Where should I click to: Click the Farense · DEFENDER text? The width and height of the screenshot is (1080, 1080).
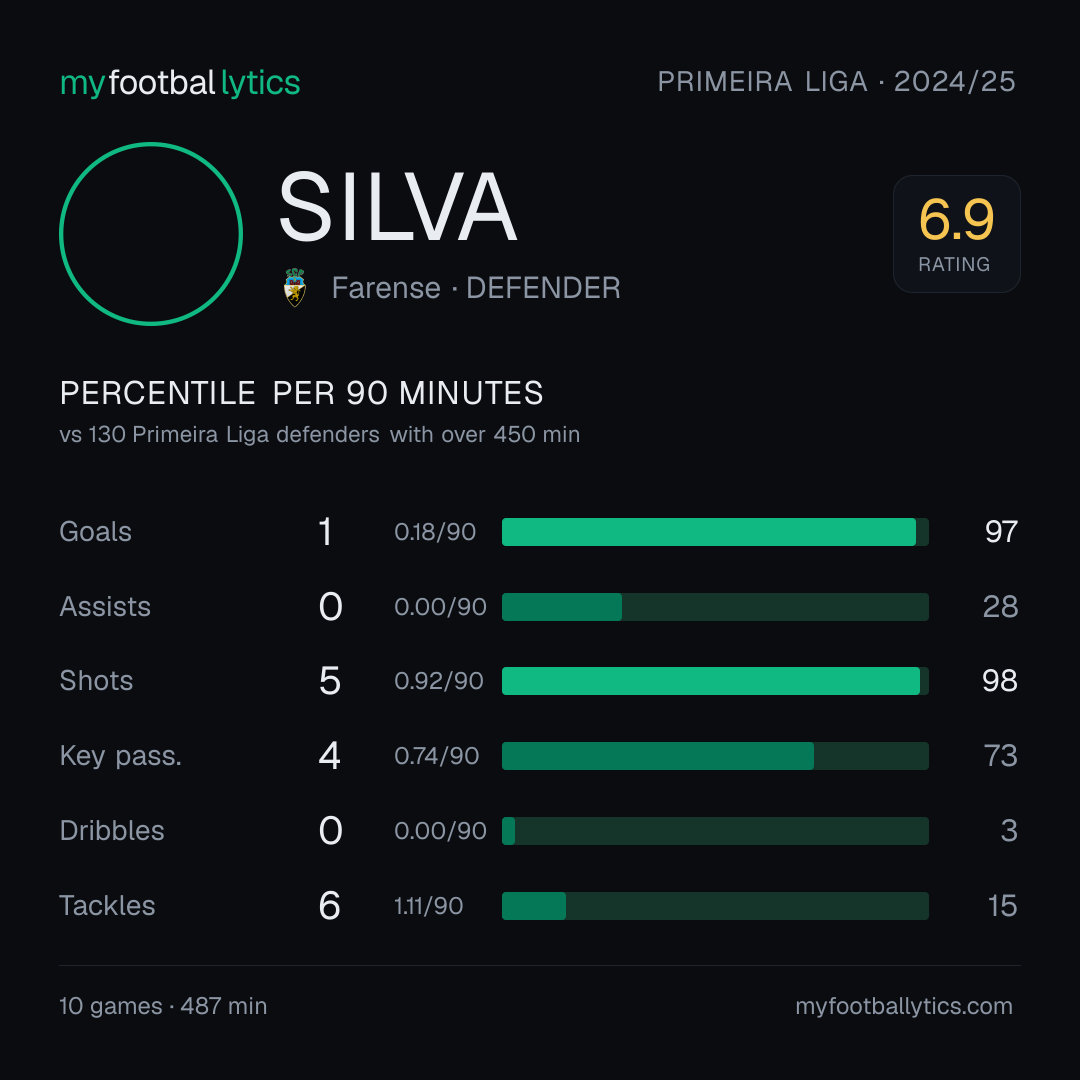[475, 288]
